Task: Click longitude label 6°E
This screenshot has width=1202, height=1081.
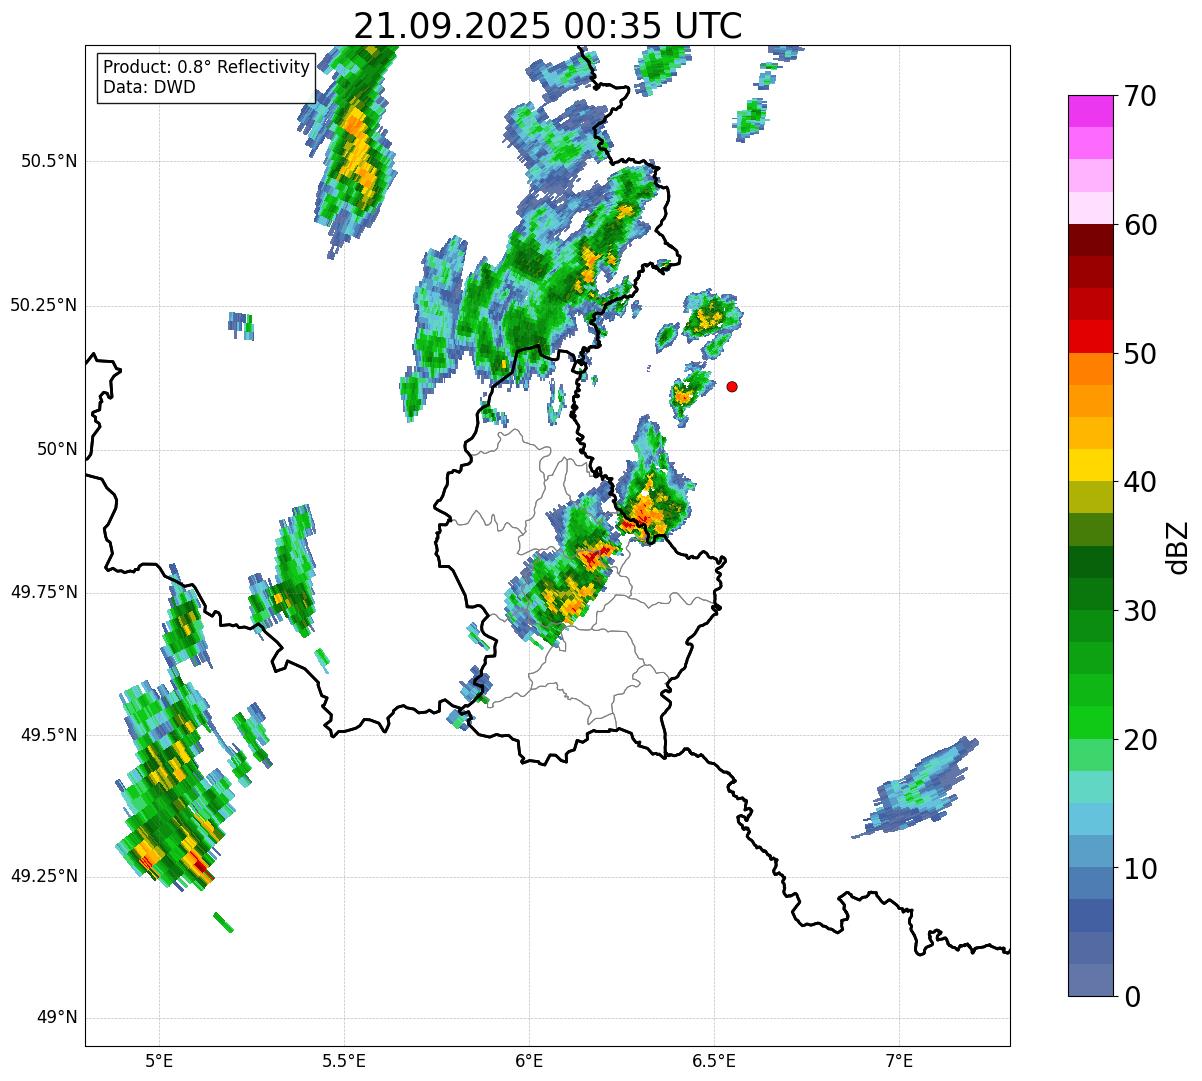Action: [530, 1061]
